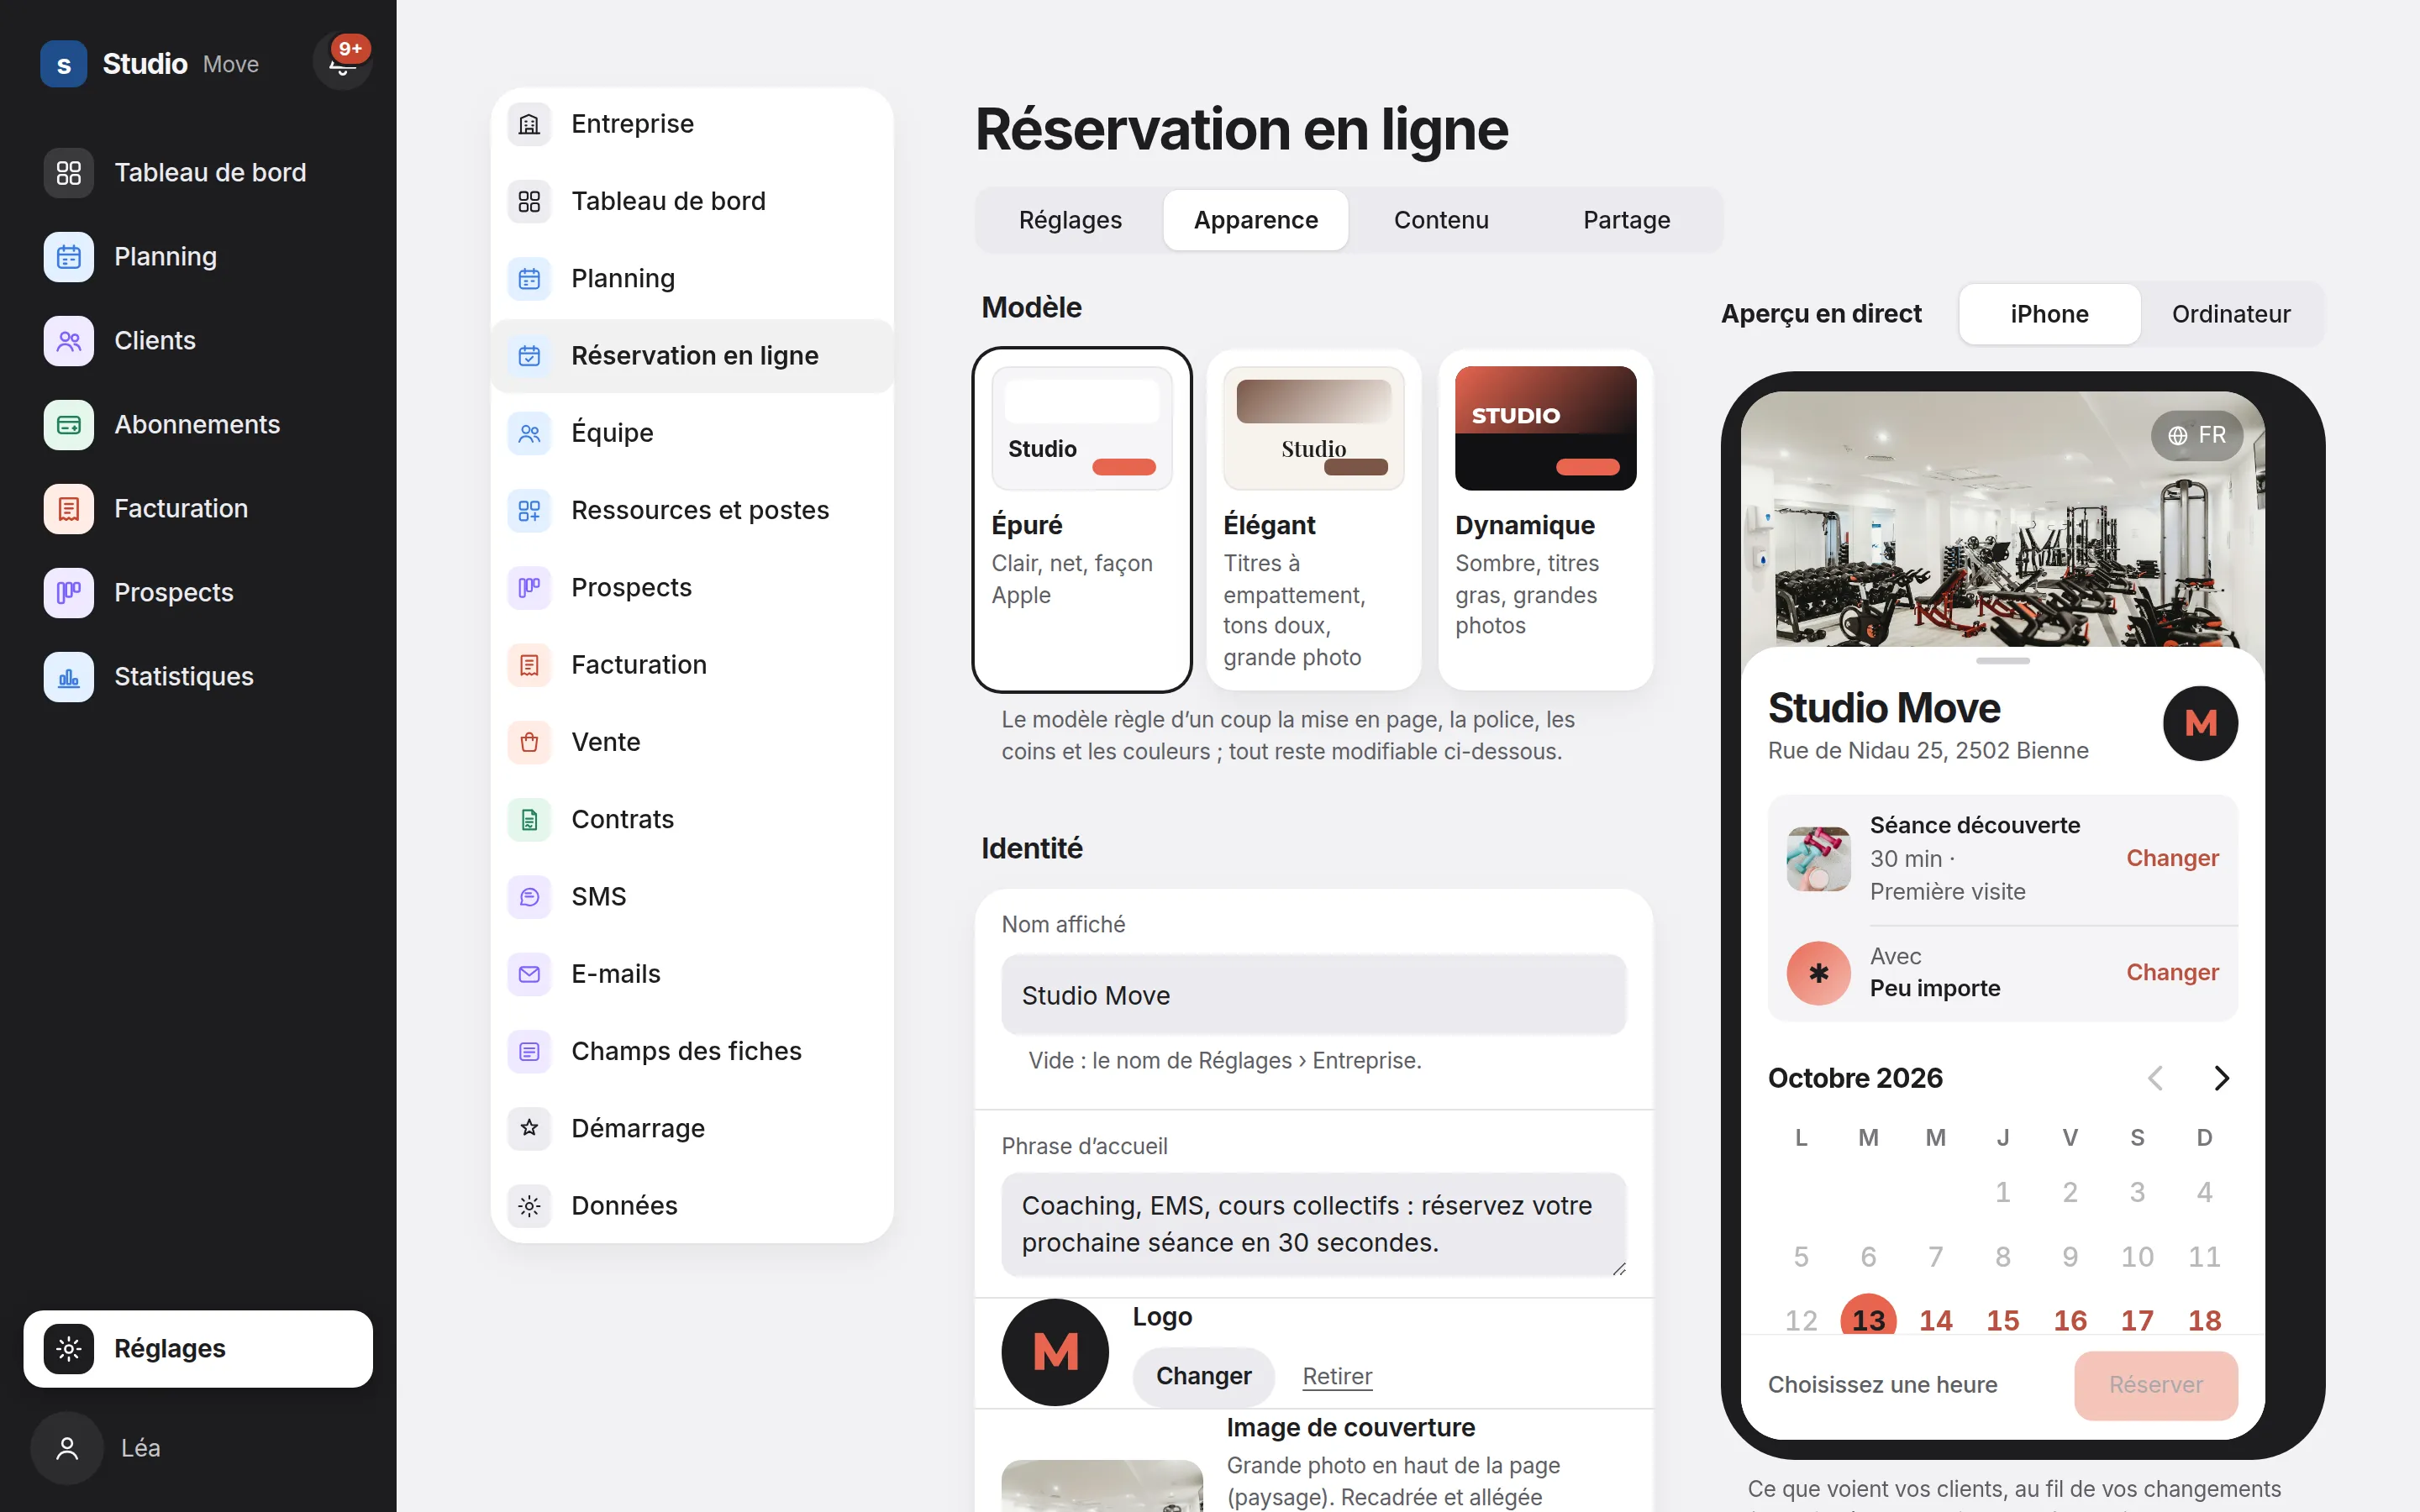
Task: Select the E-mails envelope icon
Action: [x=529, y=974]
